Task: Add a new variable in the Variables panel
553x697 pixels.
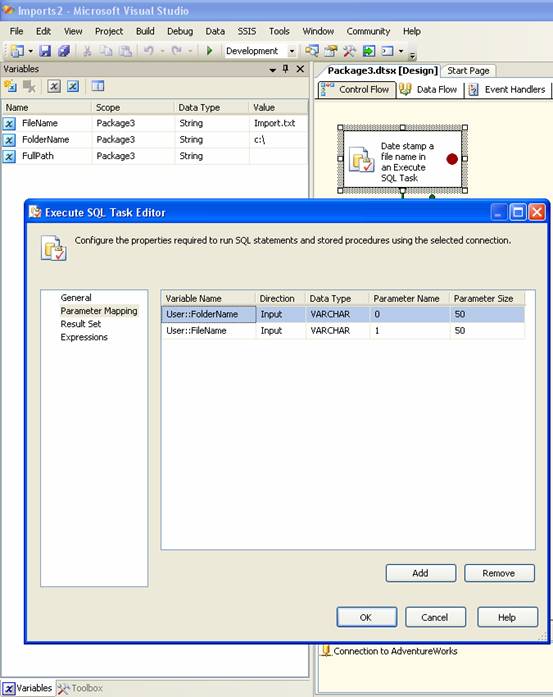Action: coord(10,86)
